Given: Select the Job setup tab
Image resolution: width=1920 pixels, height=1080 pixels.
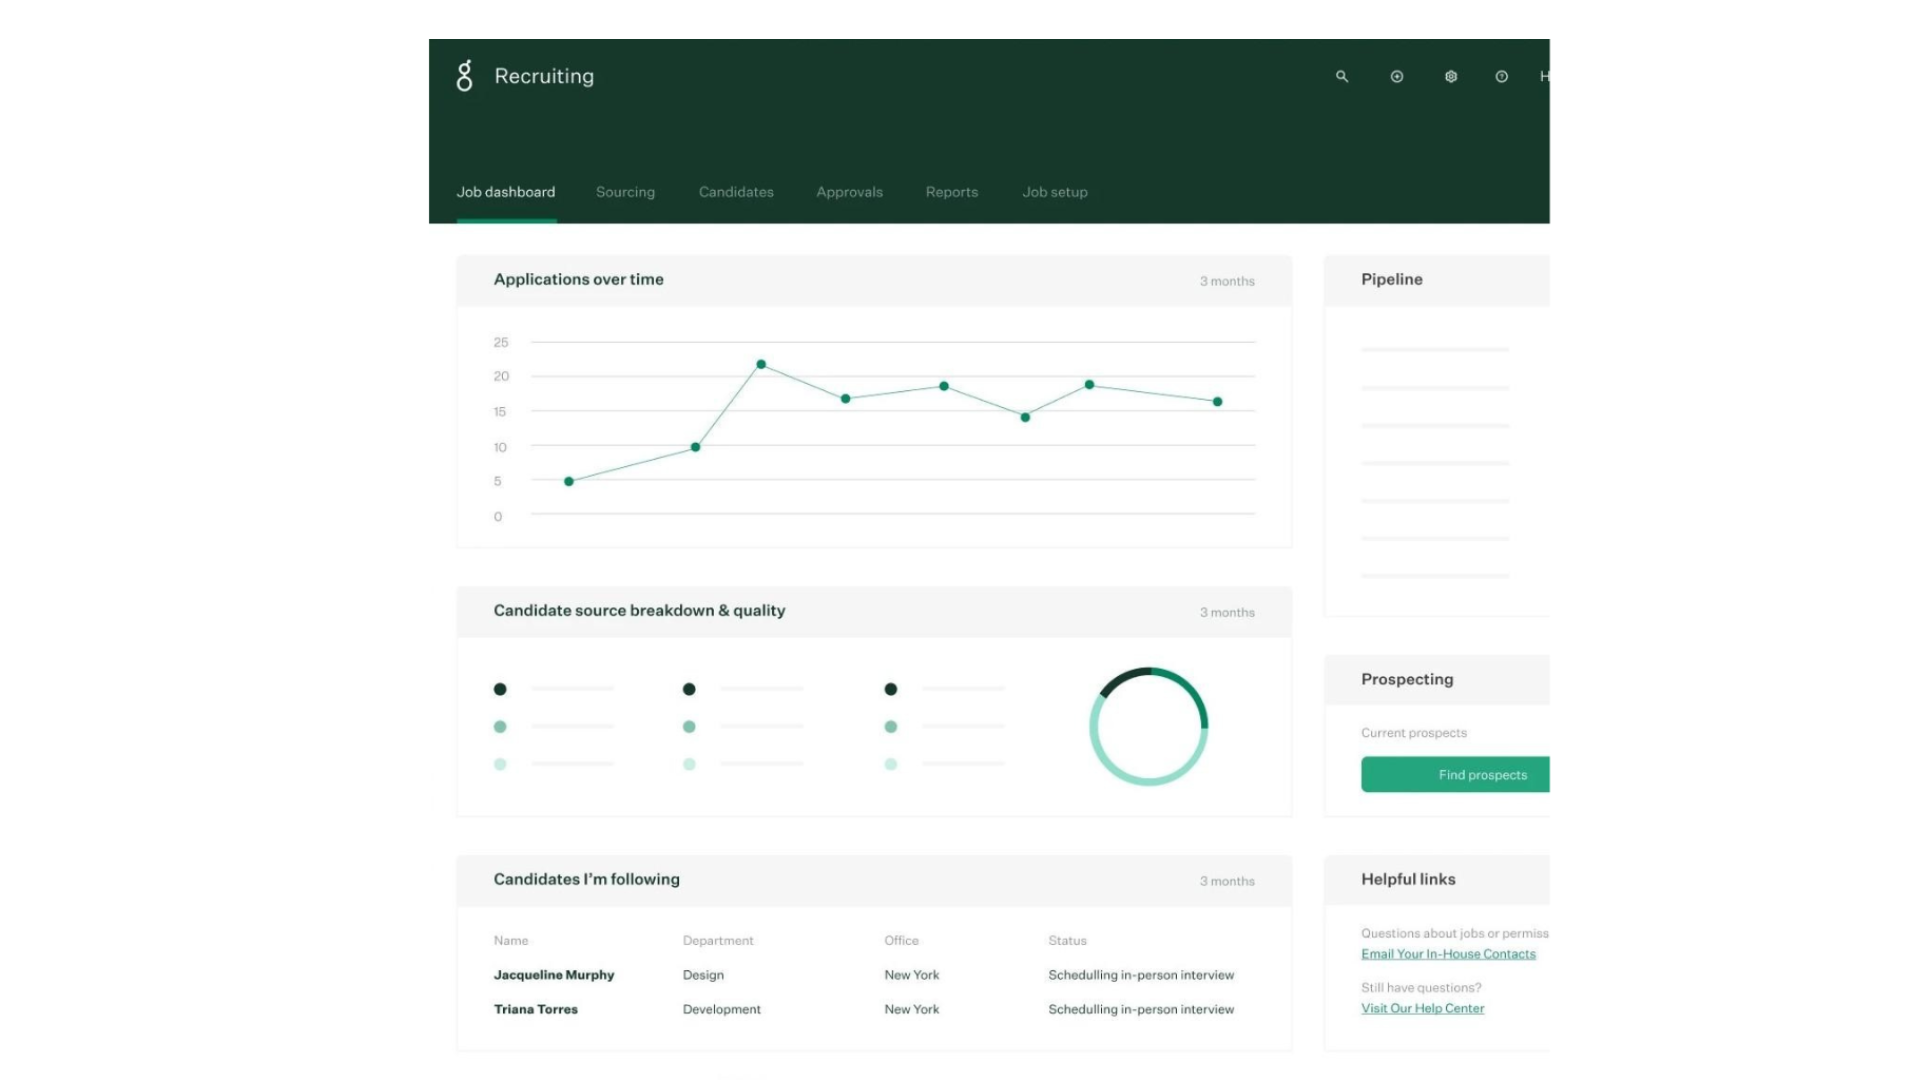Looking at the screenshot, I should coord(1054,192).
